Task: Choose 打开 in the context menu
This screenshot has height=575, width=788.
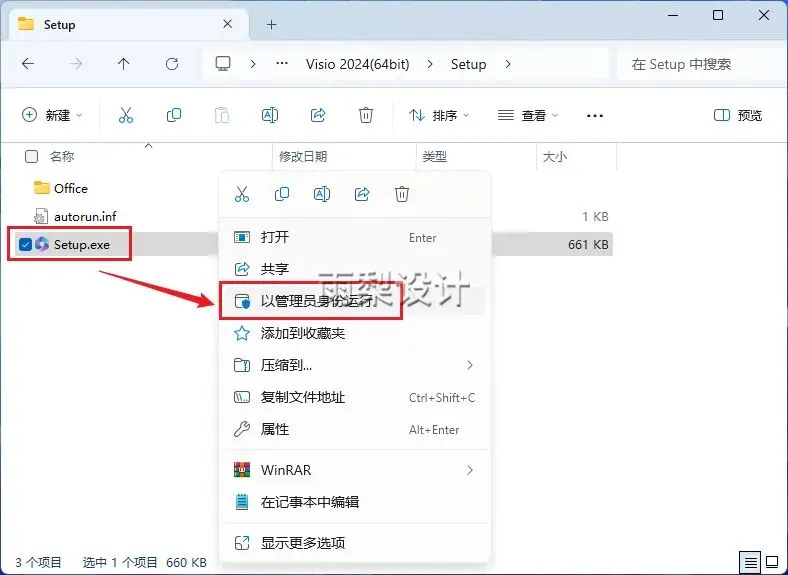Action: click(355, 237)
